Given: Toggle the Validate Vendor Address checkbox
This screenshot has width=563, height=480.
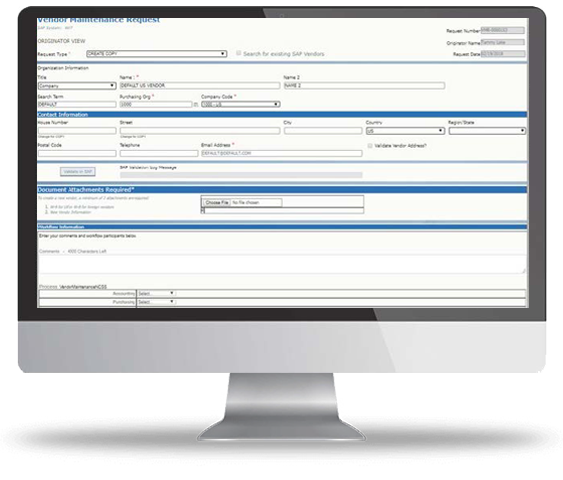Looking at the screenshot, I should (370, 146).
